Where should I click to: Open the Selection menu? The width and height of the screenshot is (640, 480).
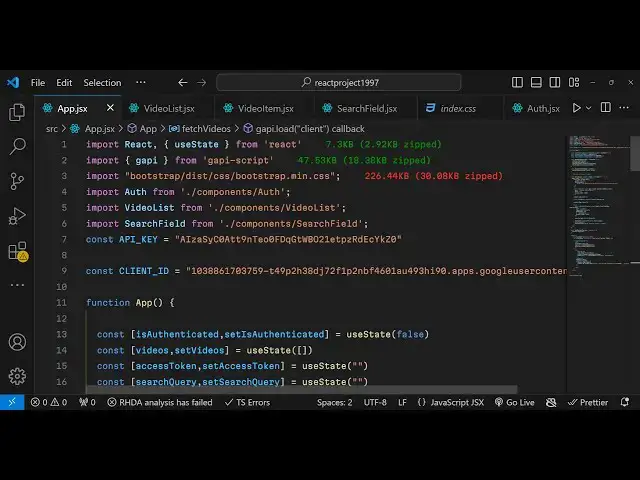102,82
